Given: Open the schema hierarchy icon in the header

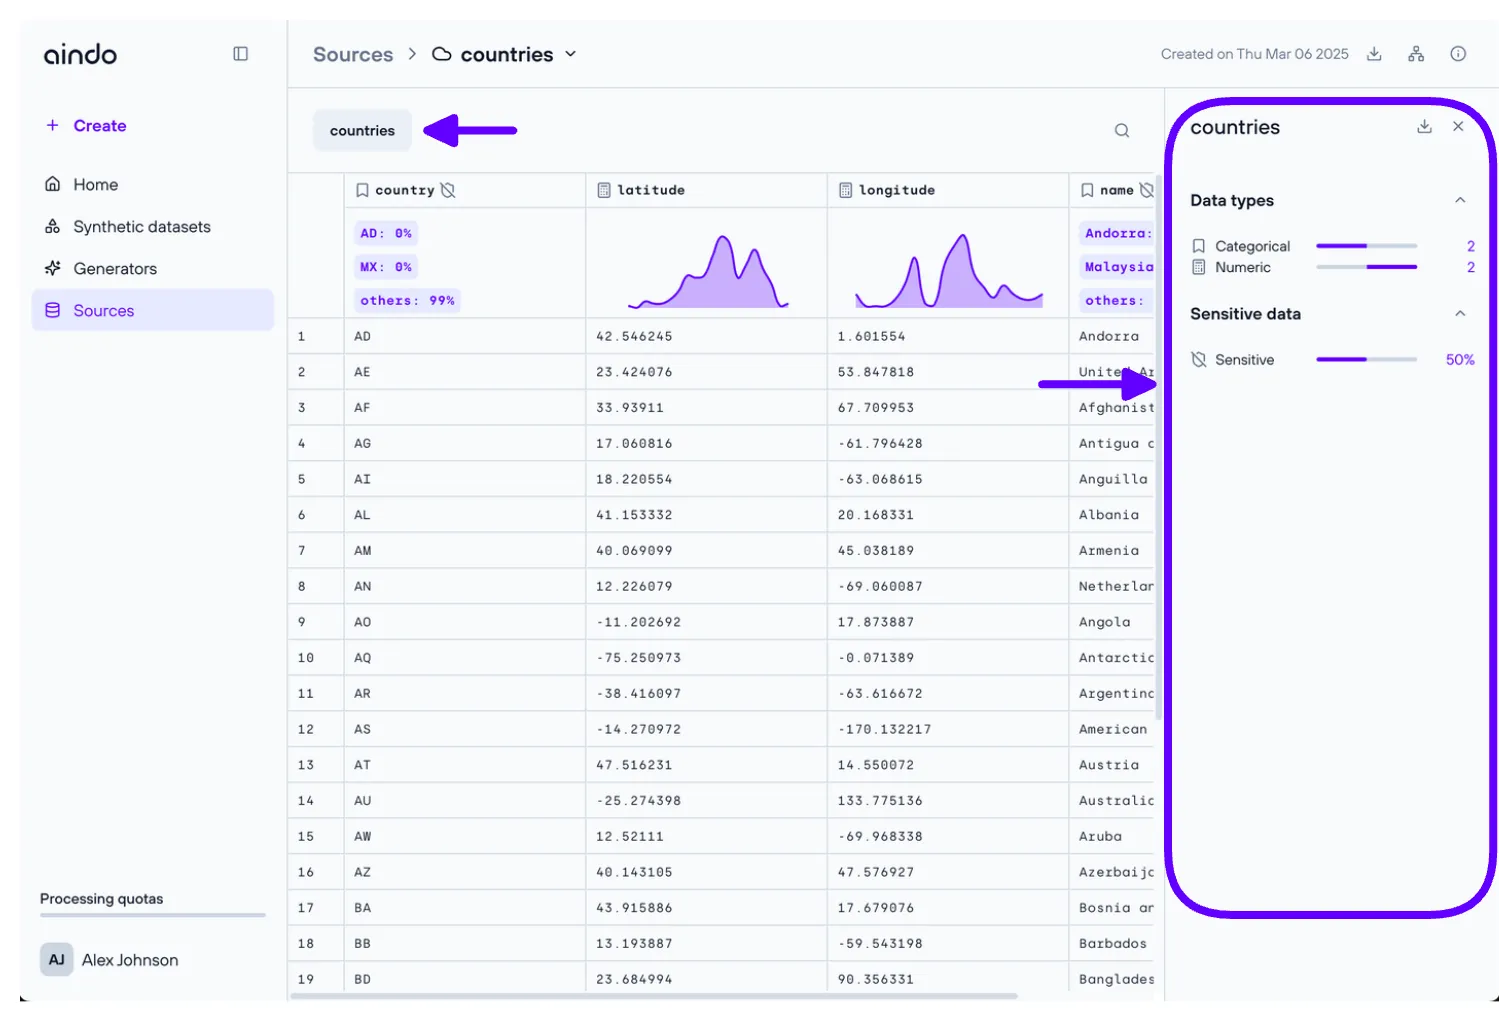Looking at the screenshot, I should (1416, 54).
